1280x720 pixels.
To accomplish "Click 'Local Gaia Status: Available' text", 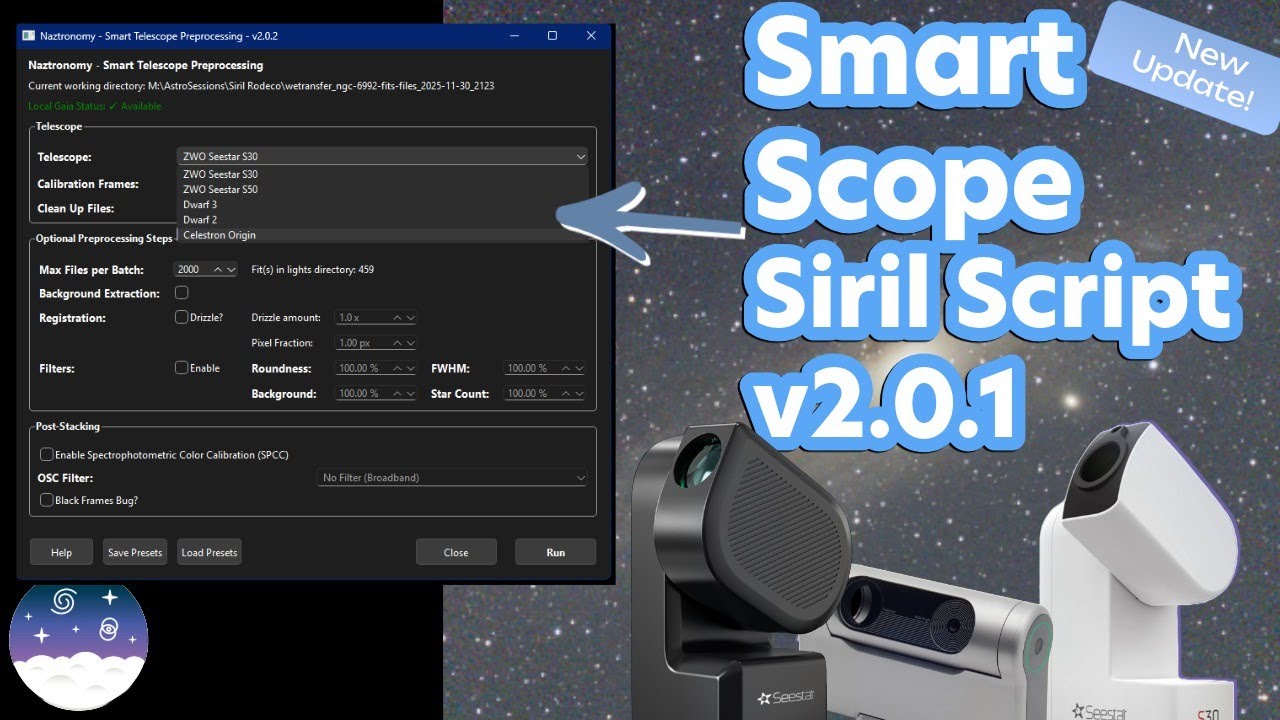I will coord(95,106).
